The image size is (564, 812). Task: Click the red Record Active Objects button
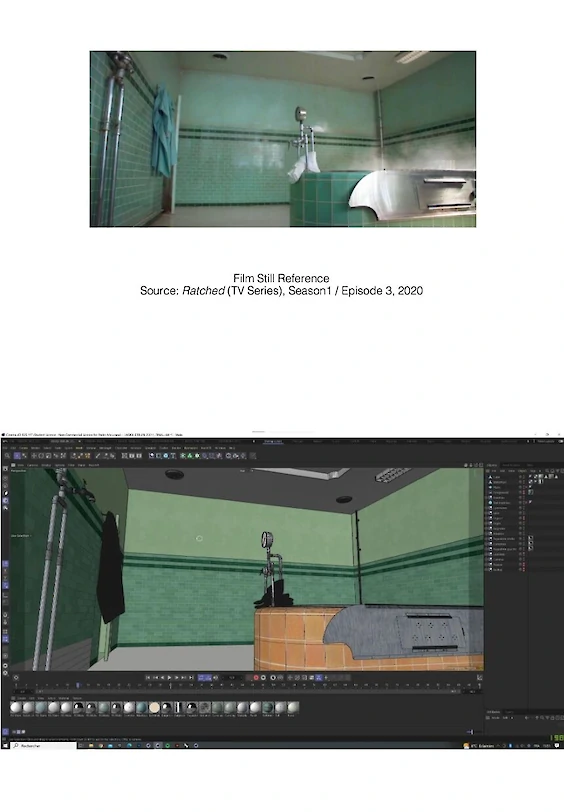(256, 677)
